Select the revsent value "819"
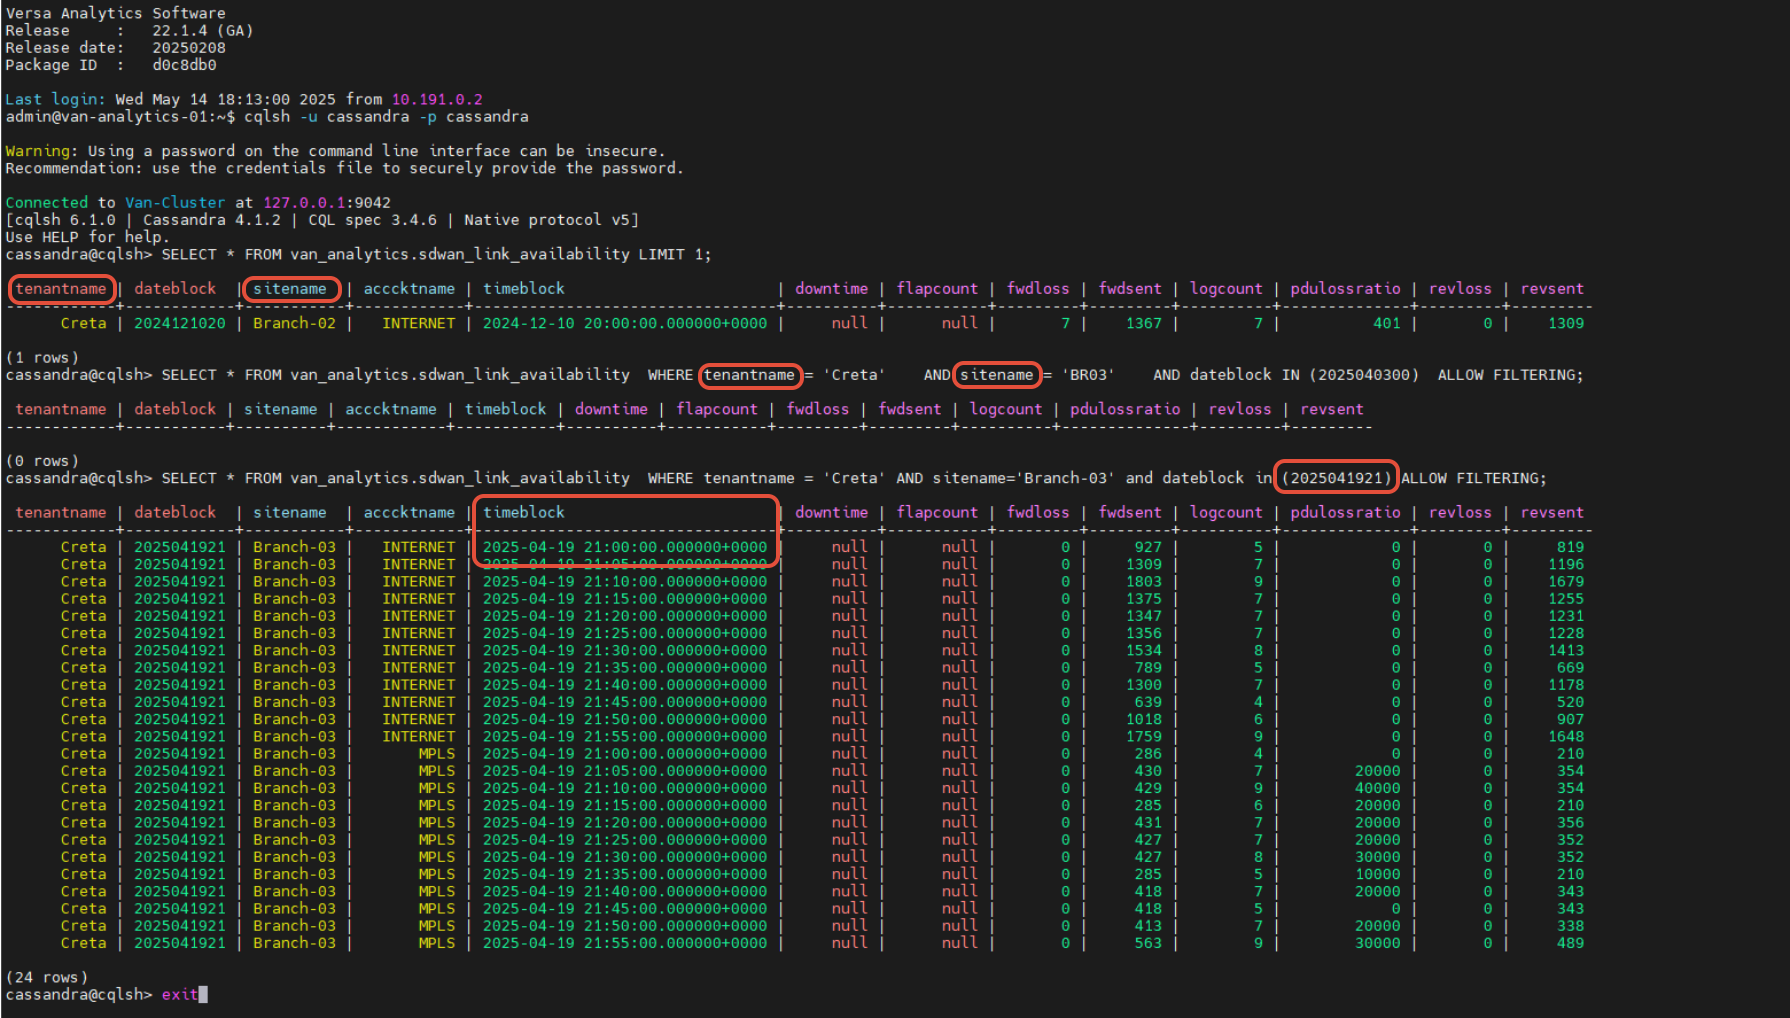The width and height of the screenshot is (1790, 1018). pyautogui.click(x=1570, y=547)
